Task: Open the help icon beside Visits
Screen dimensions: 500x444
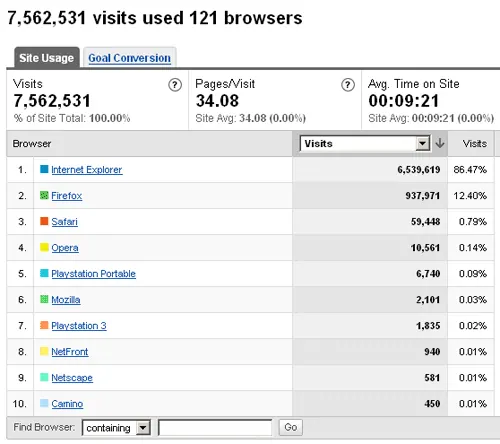Action: click(x=175, y=85)
